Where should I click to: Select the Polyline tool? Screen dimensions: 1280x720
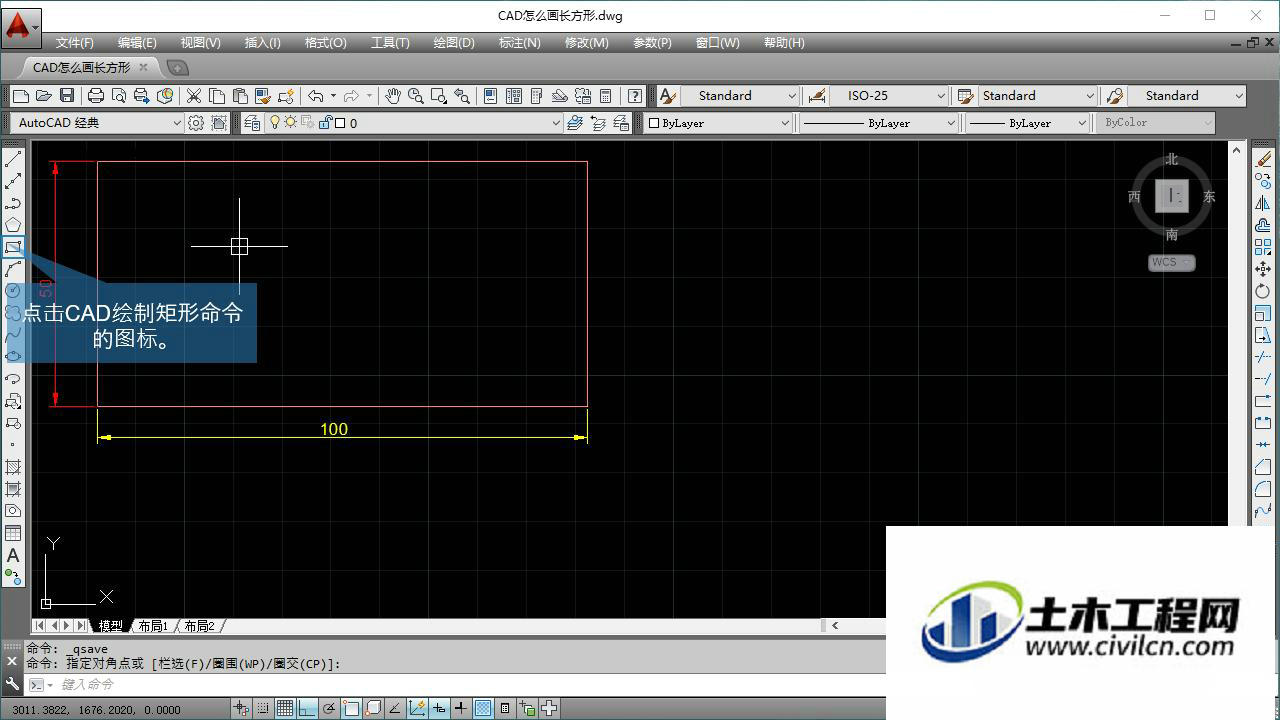point(13,203)
